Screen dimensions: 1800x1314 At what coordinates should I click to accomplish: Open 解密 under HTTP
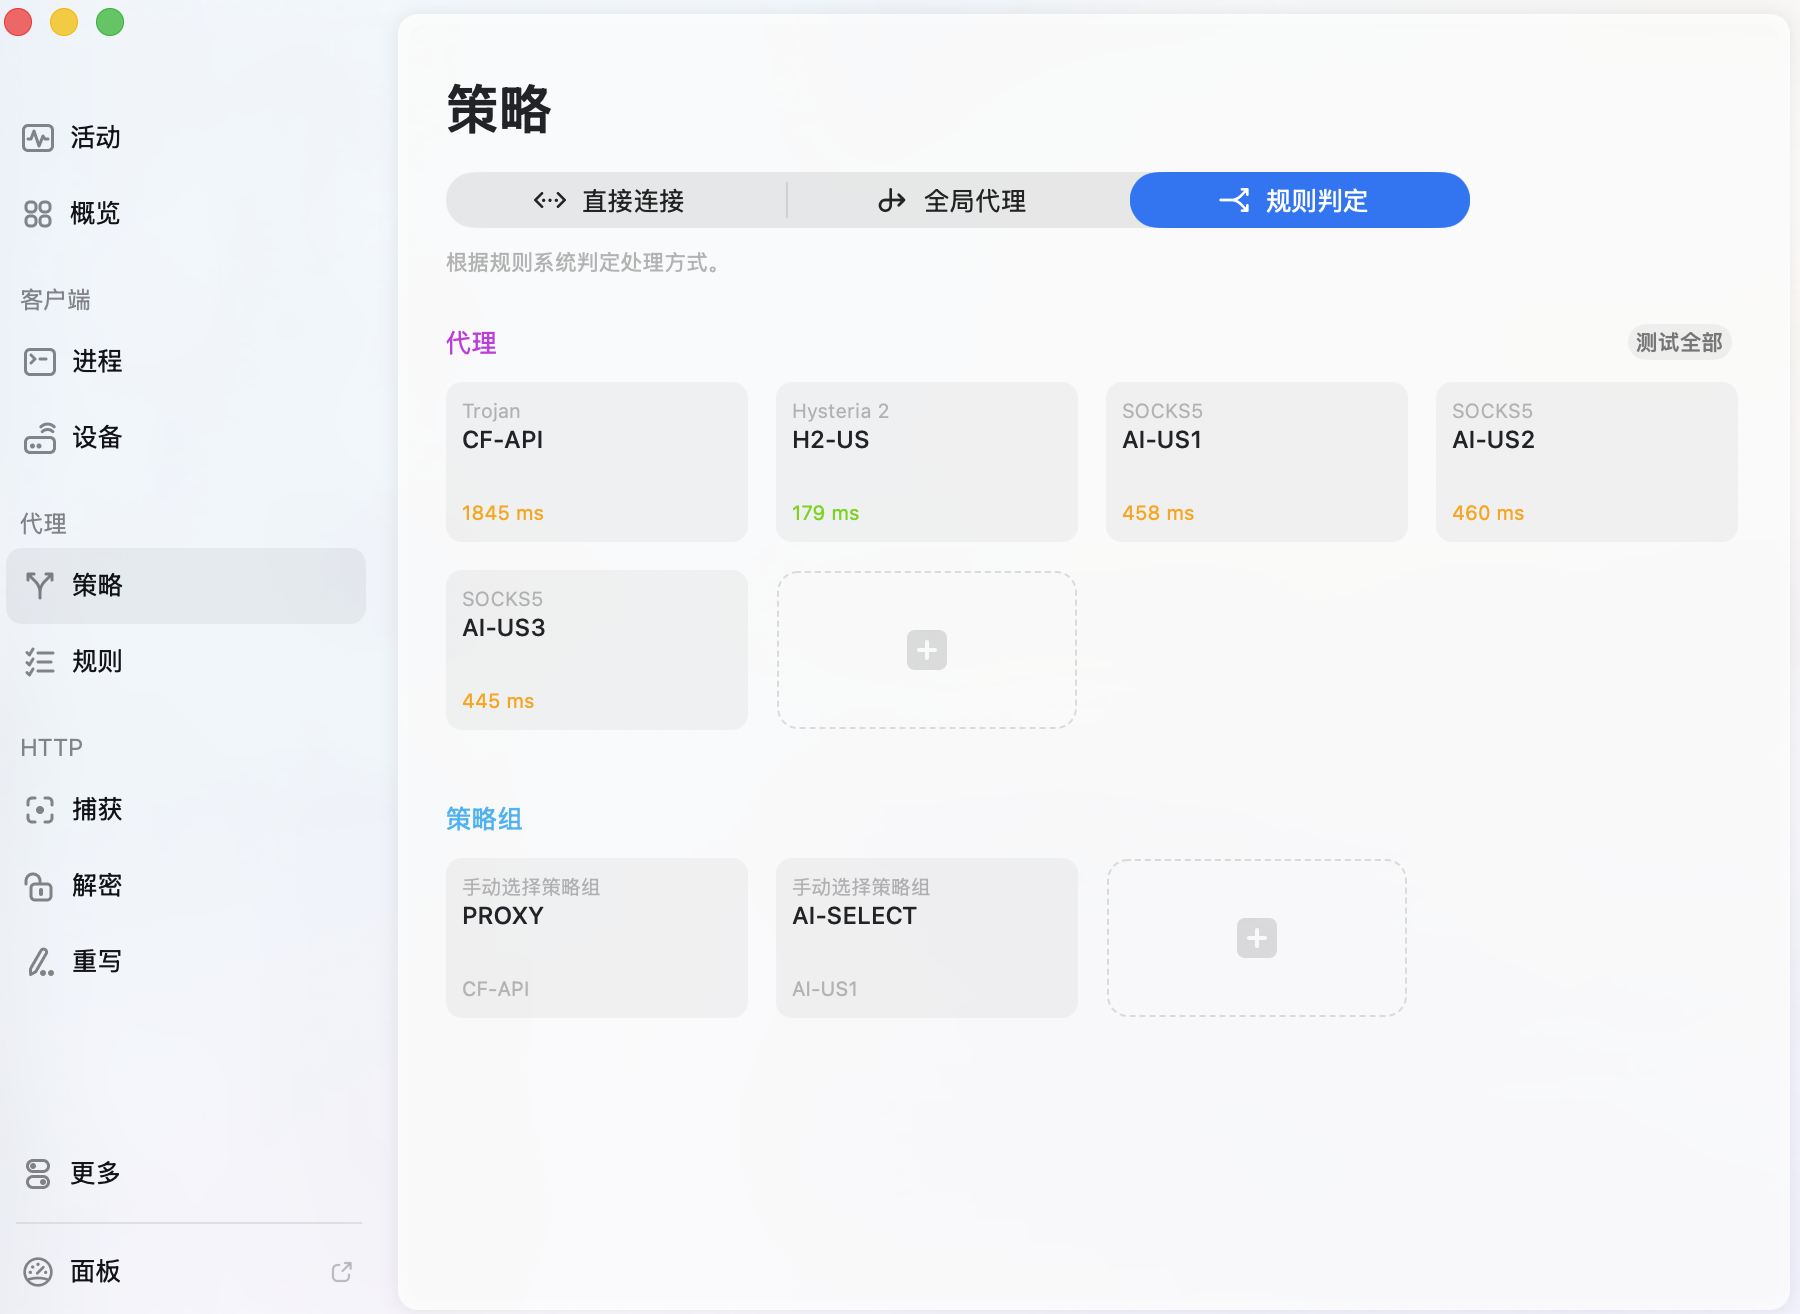coord(186,886)
